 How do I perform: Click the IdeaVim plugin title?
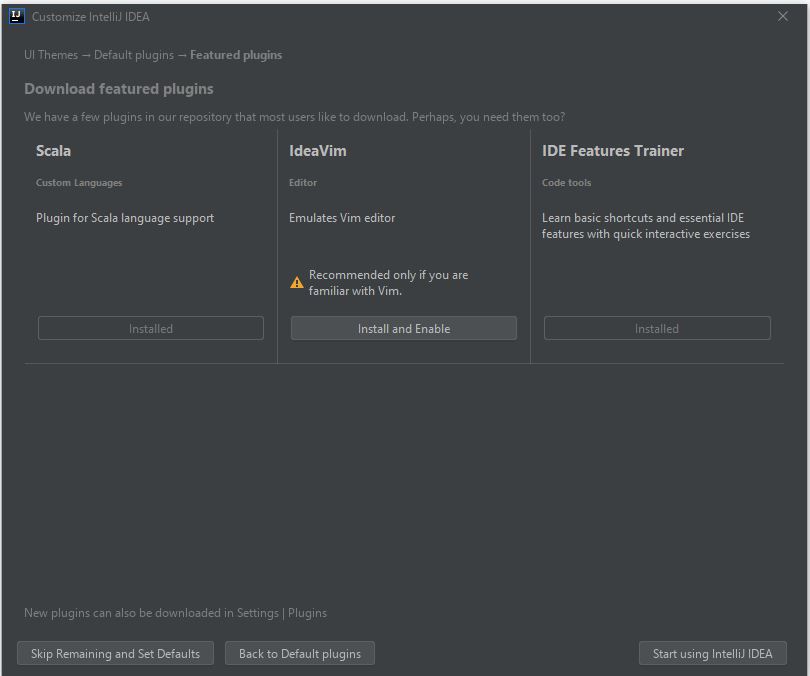click(318, 151)
